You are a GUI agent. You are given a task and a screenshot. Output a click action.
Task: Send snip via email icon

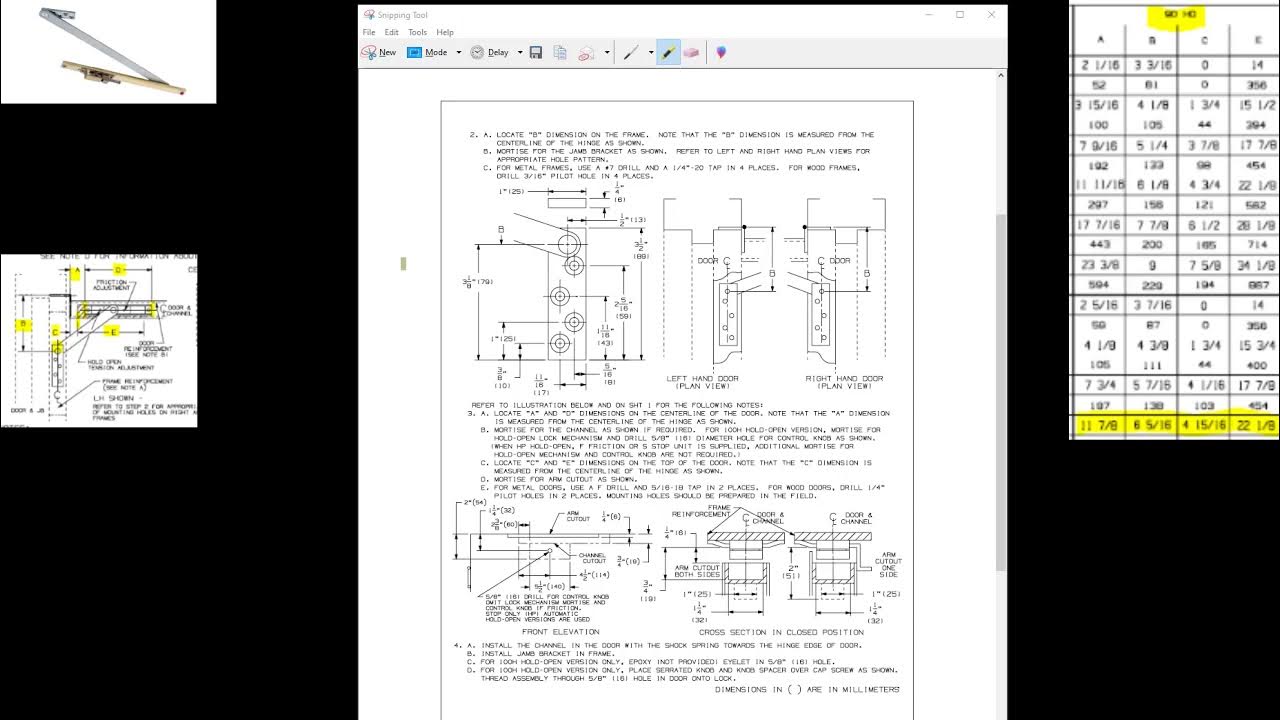point(587,52)
